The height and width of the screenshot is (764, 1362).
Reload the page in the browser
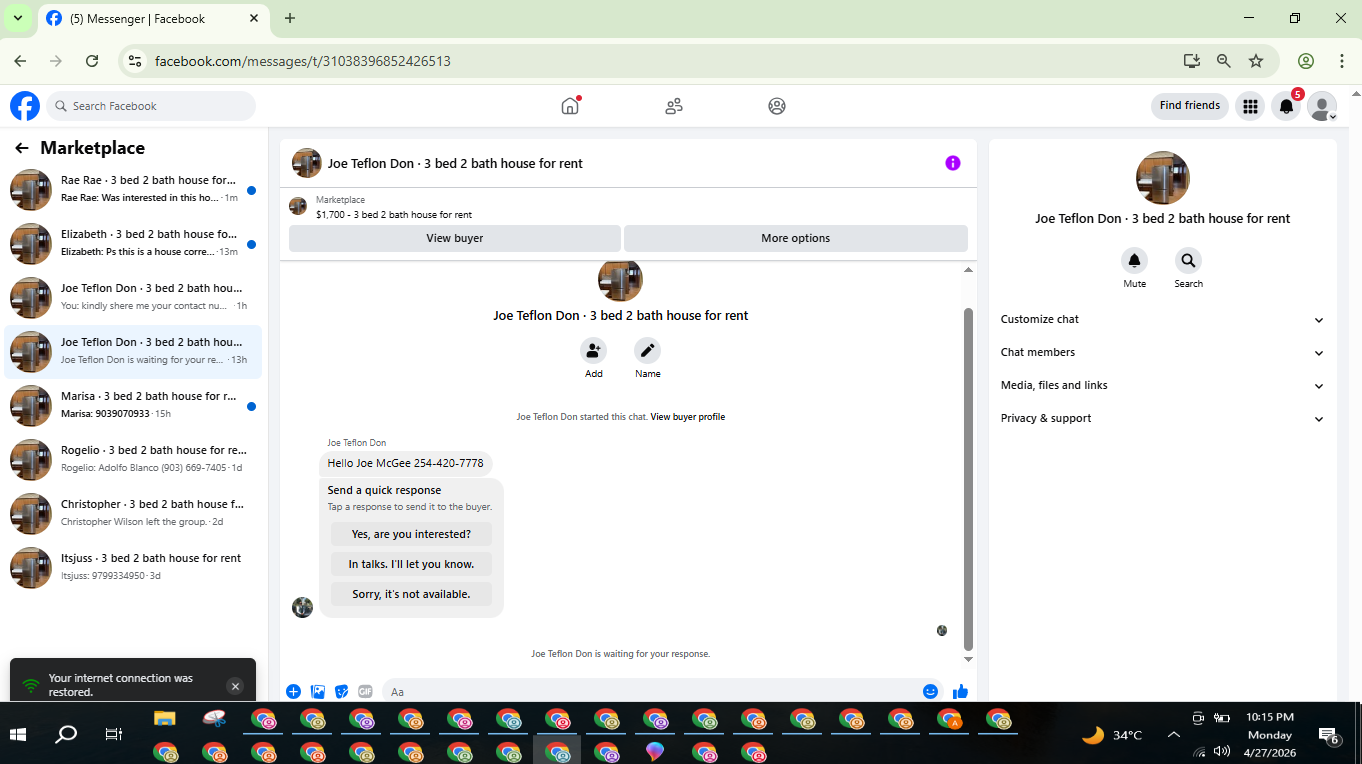coord(92,61)
